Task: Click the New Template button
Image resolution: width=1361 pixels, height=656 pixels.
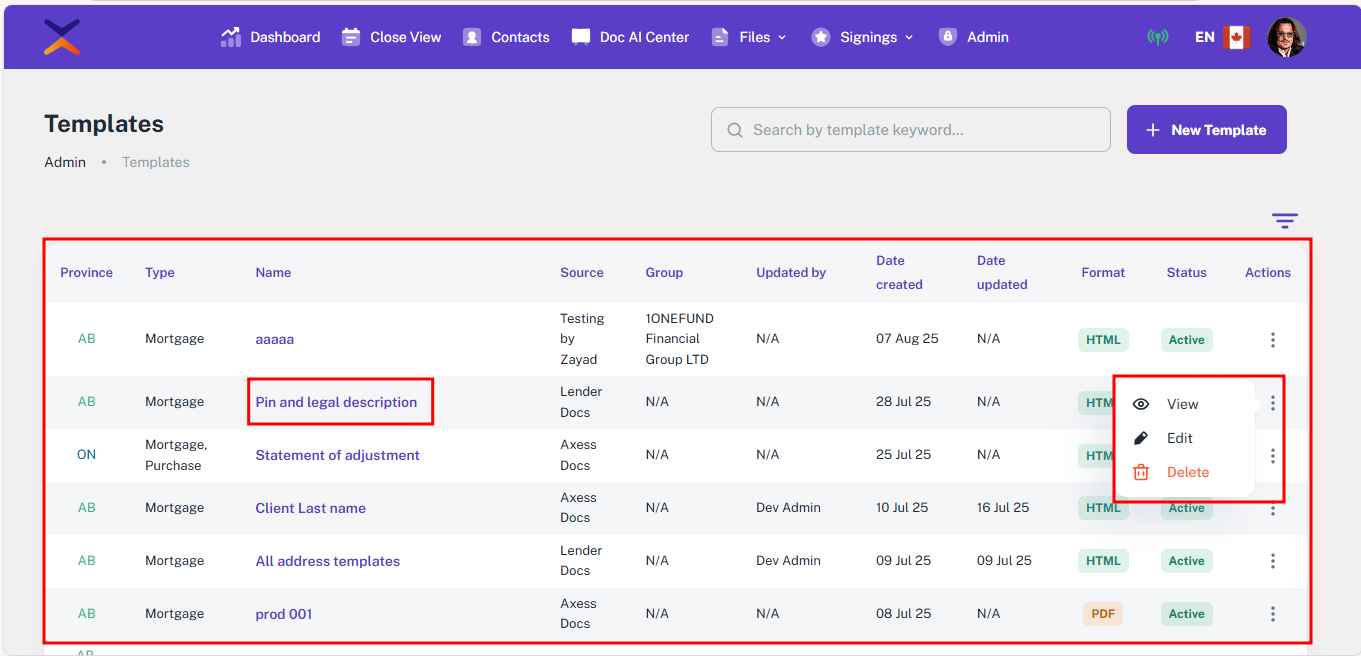Action: coord(1206,130)
